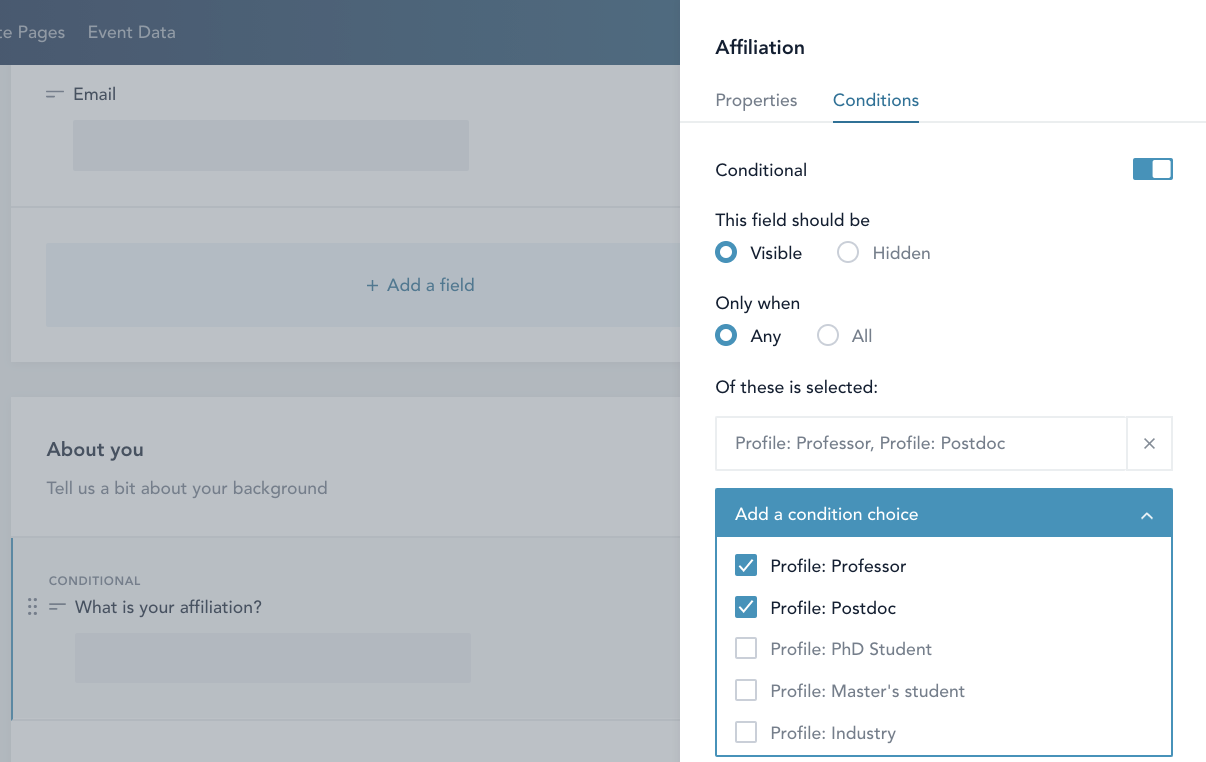
Task: Switch to the Properties tab
Action: 756,100
